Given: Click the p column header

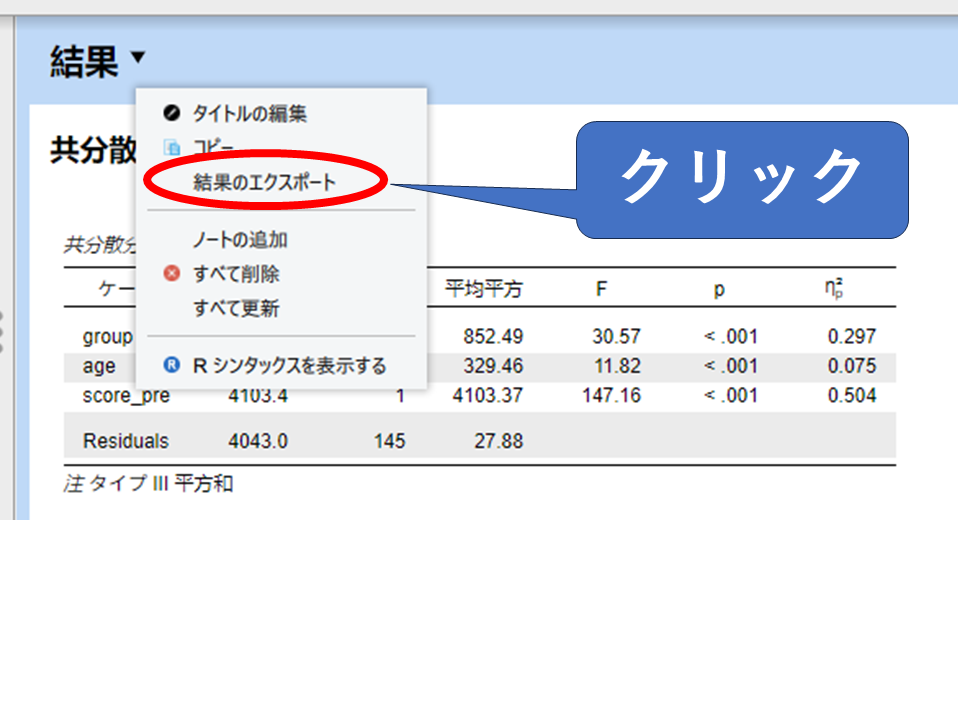Looking at the screenshot, I should click(x=718, y=290).
